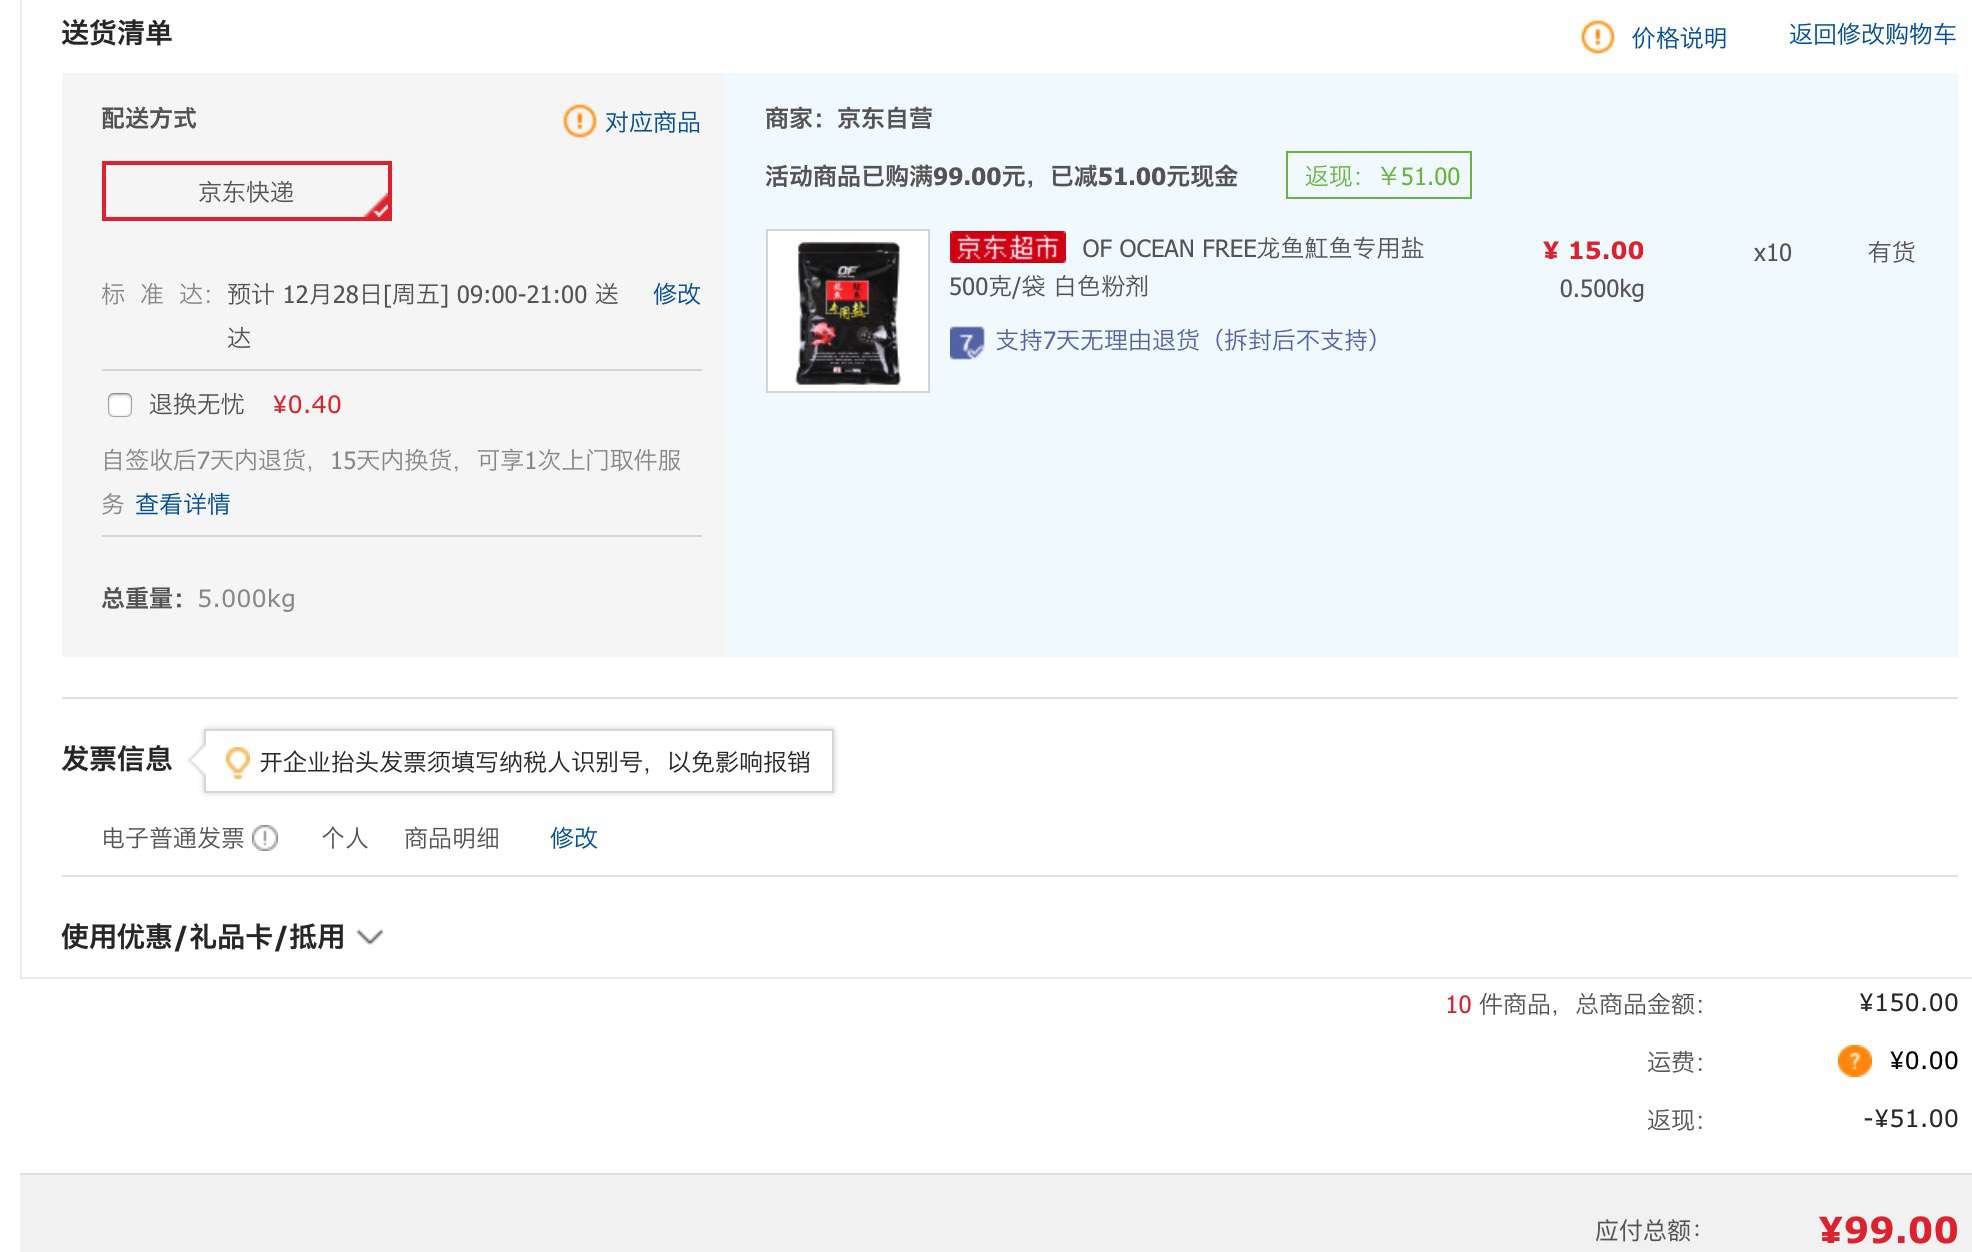Viewport: 1972px width, 1252px height.
Task: Click the cashback amount -¥51.00
Action: [1910, 1119]
